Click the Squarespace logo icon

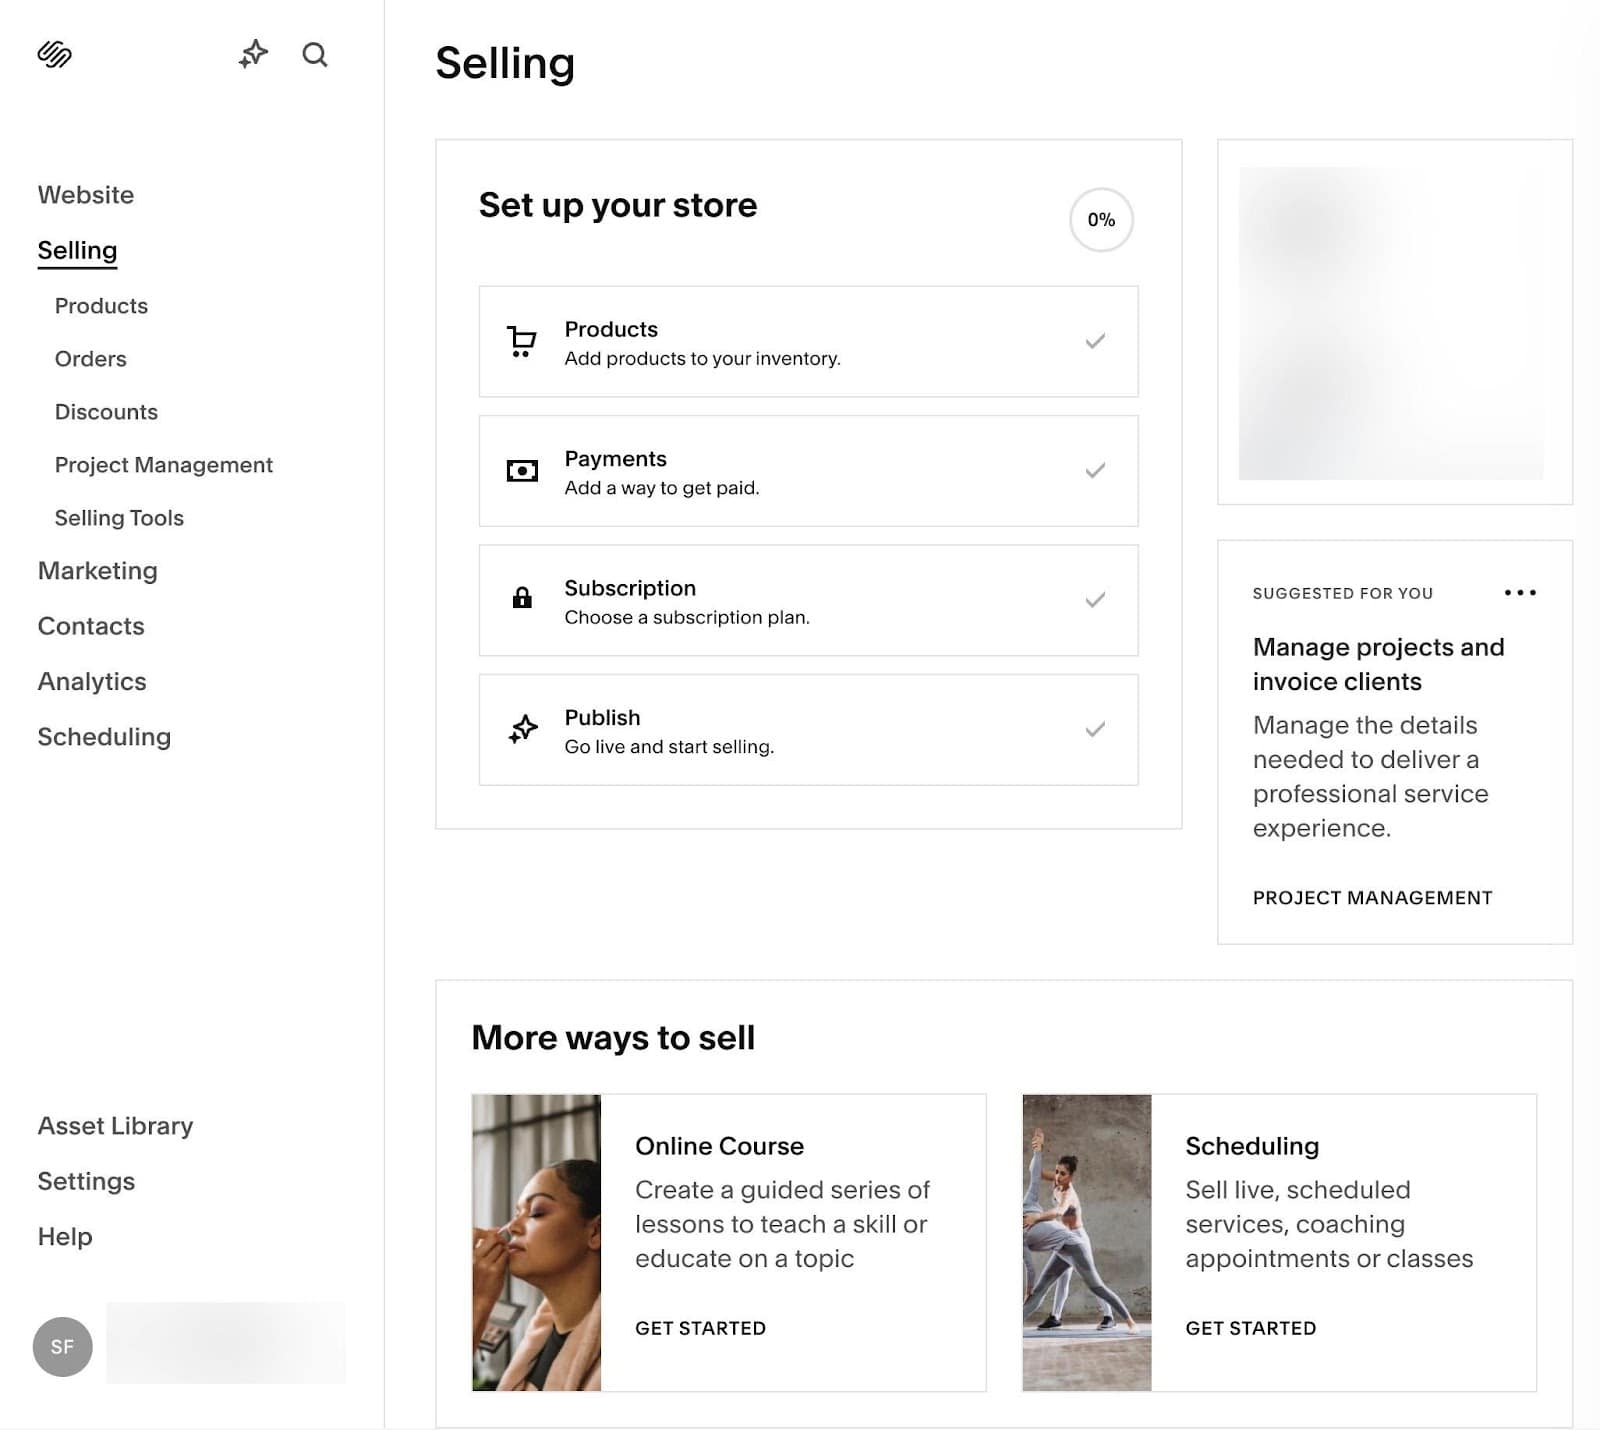click(x=56, y=57)
